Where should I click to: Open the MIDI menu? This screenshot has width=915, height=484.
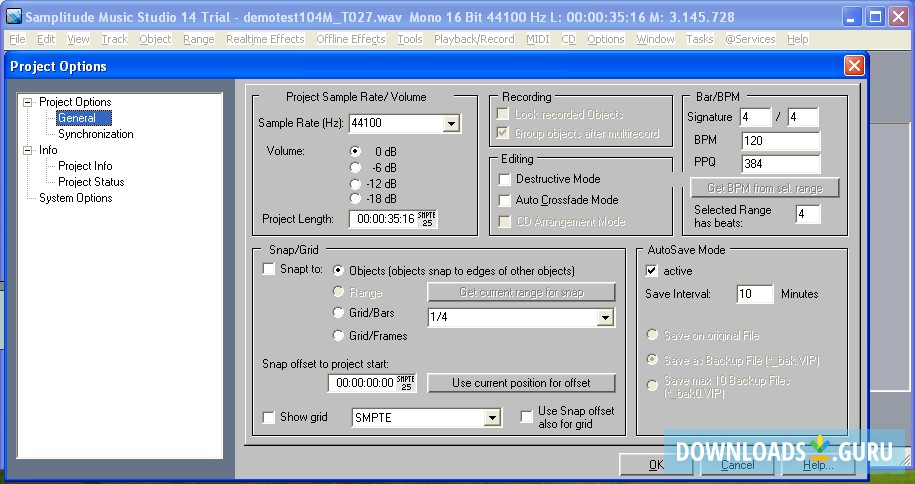pos(537,39)
